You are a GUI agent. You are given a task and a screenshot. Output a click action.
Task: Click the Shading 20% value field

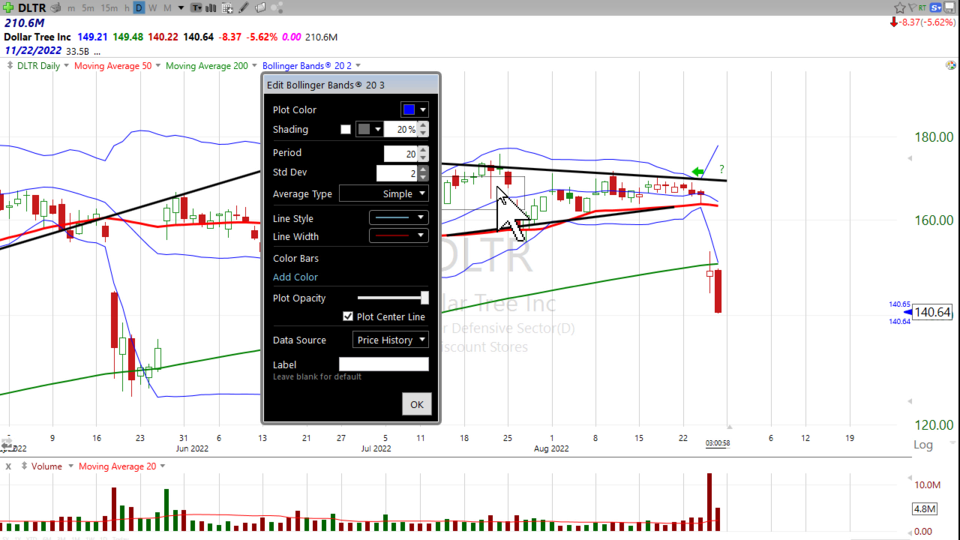(x=401, y=129)
